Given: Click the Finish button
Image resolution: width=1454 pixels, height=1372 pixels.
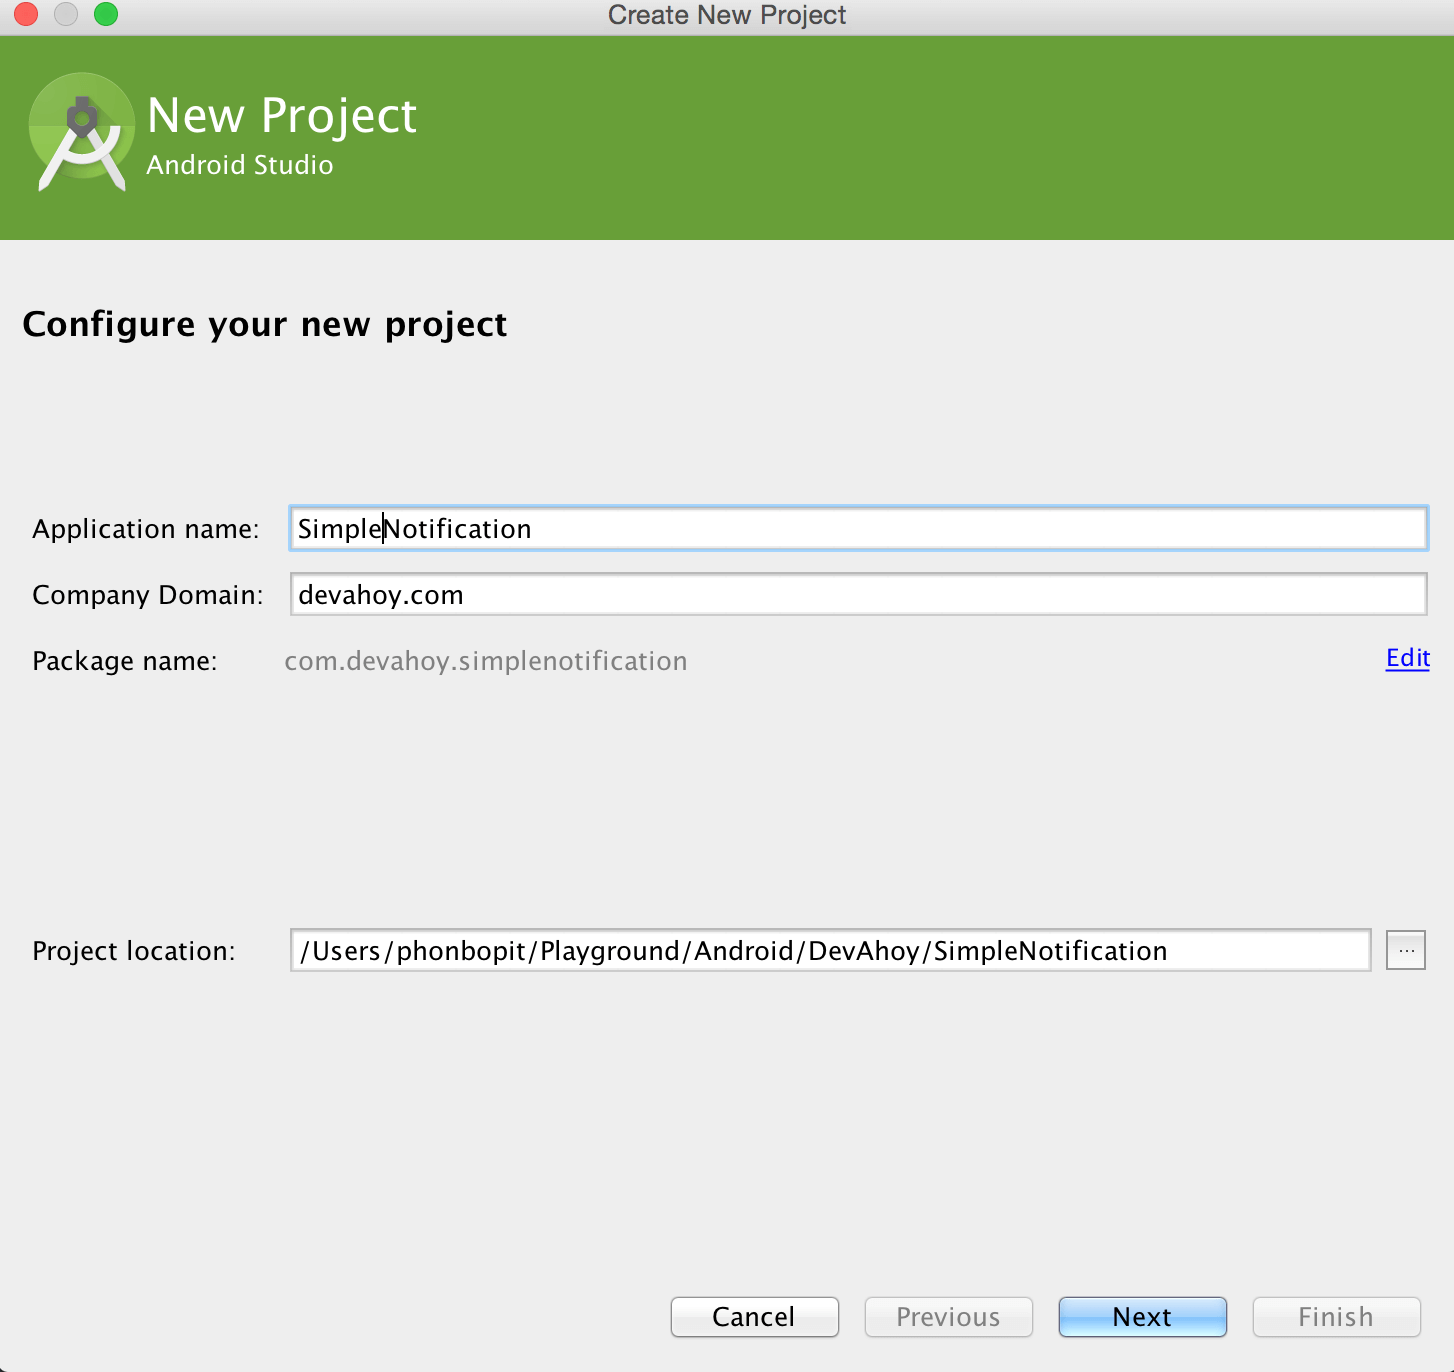Looking at the screenshot, I should 1336,1317.
